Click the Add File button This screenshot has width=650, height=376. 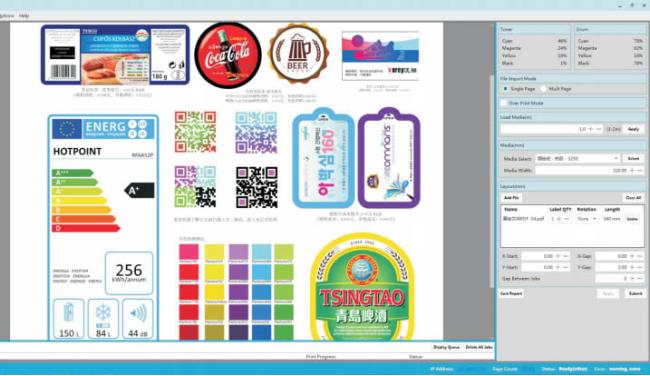511,198
